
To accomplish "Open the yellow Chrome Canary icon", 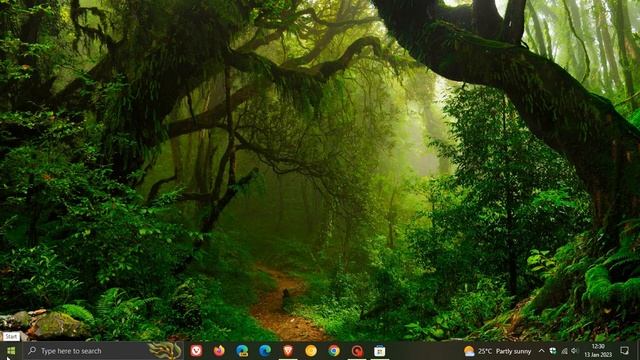I will point(311,351).
